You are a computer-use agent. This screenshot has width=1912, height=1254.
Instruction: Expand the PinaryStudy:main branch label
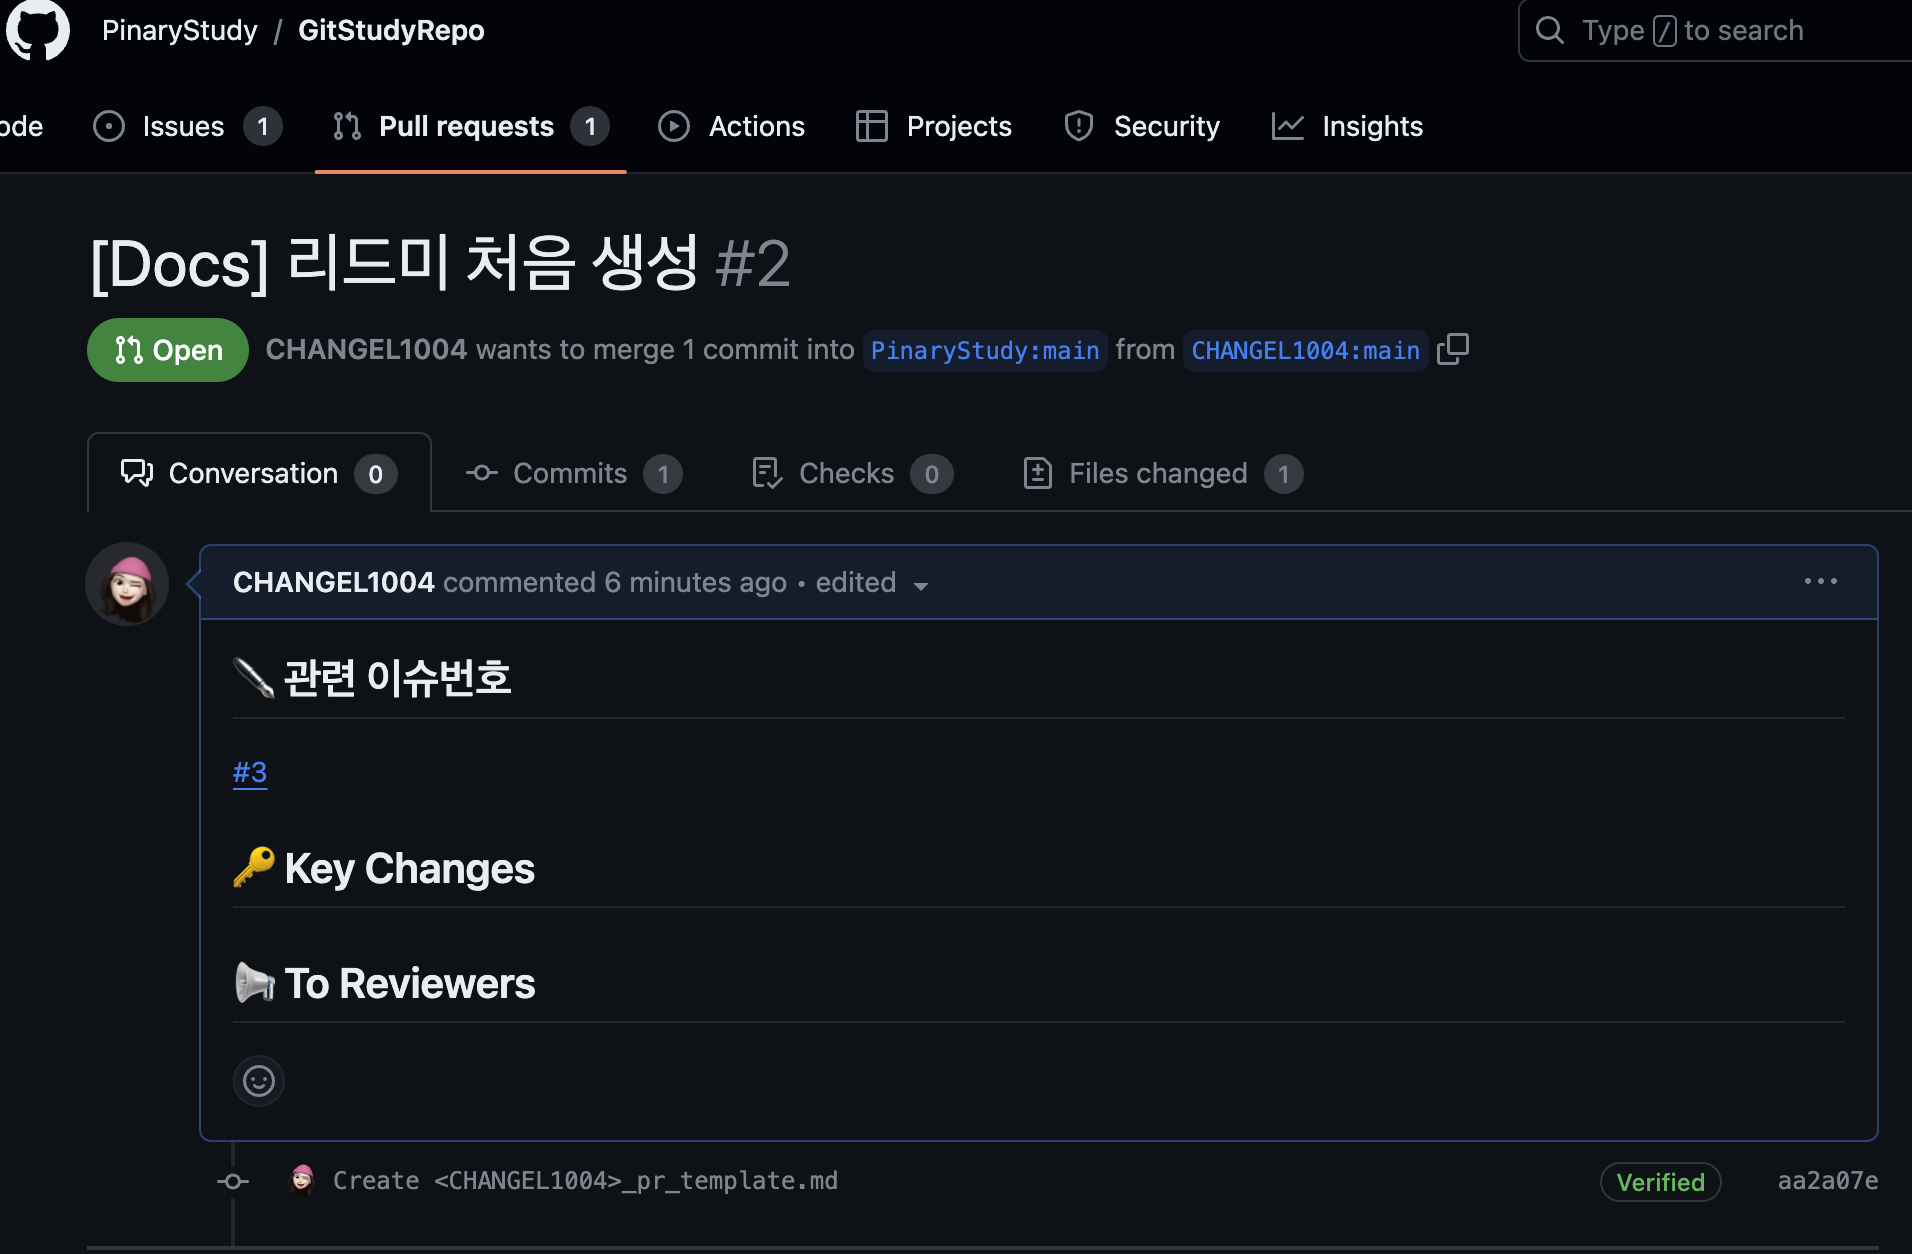point(984,350)
